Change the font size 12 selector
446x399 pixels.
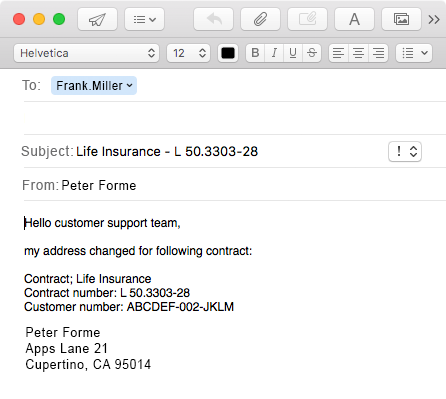pyautogui.click(x=188, y=53)
